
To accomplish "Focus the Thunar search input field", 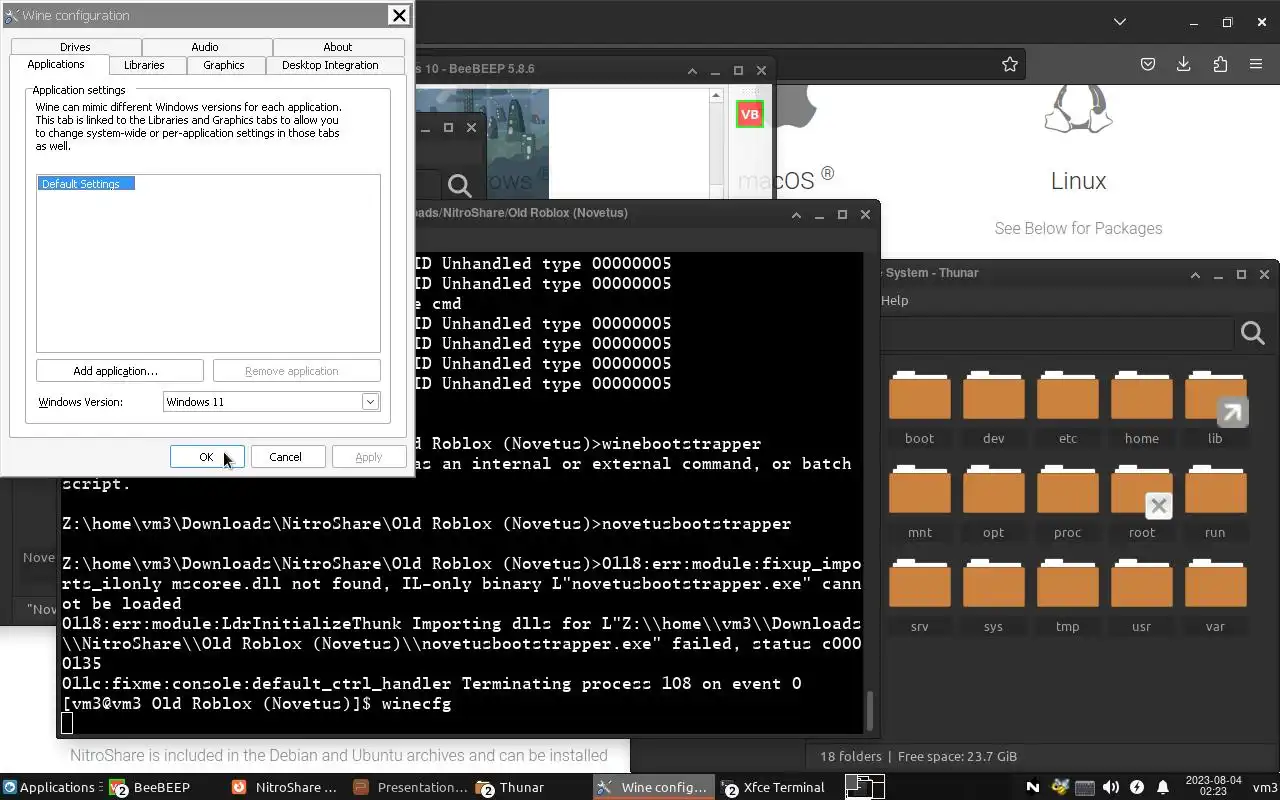I will 1056,333.
